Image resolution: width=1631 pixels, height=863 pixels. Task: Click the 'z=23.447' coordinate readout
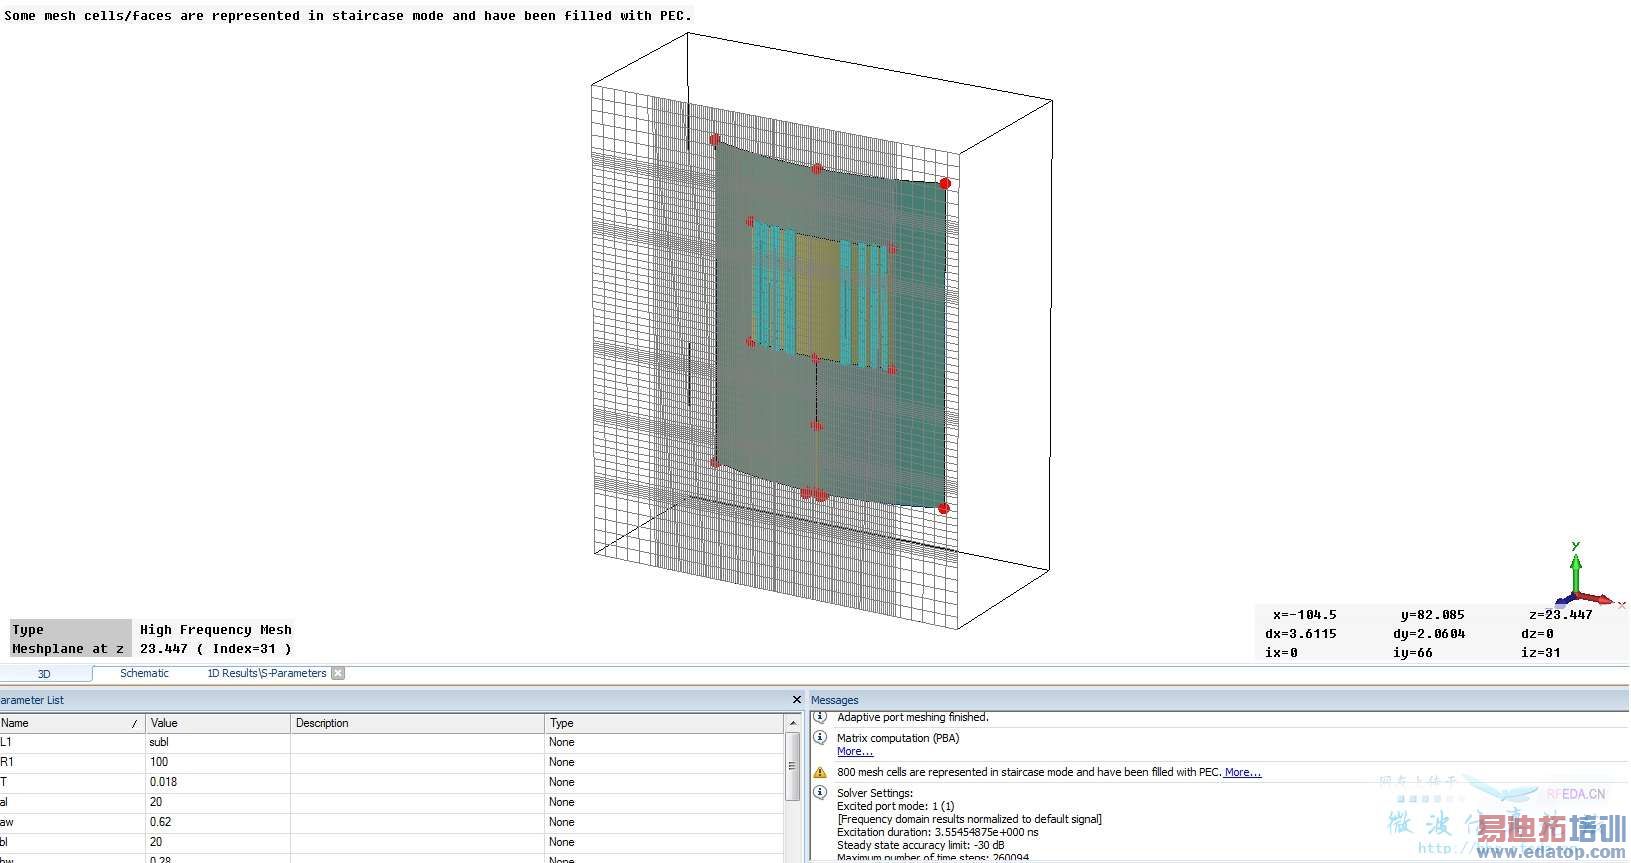(x=1560, y=615)
